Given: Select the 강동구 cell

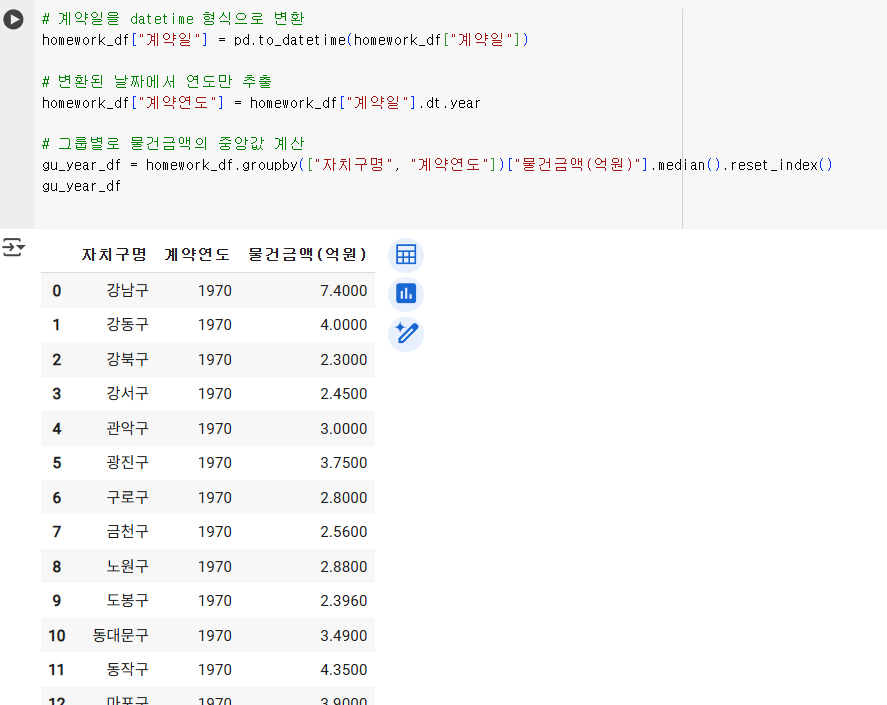Looking at the screenshot, I should coord(127,324).
